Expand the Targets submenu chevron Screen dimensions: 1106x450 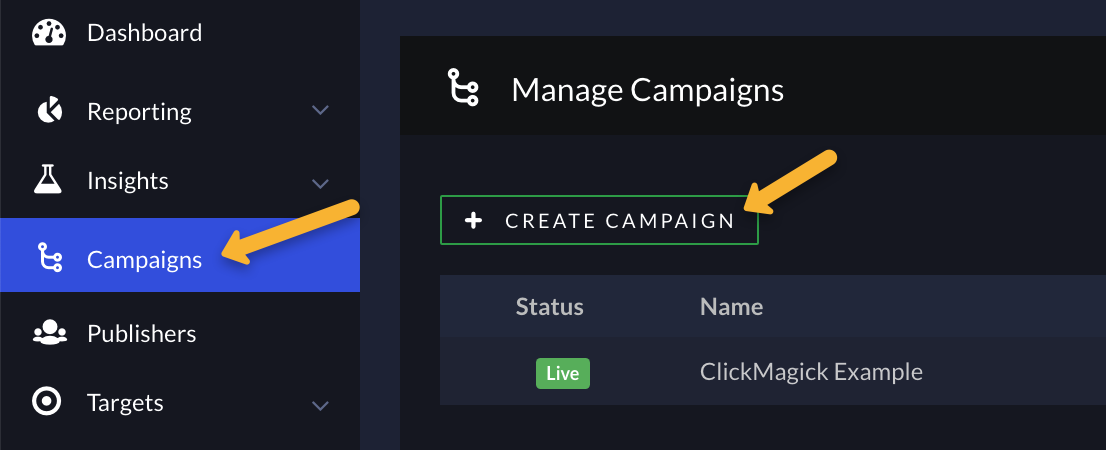point(320,406)
